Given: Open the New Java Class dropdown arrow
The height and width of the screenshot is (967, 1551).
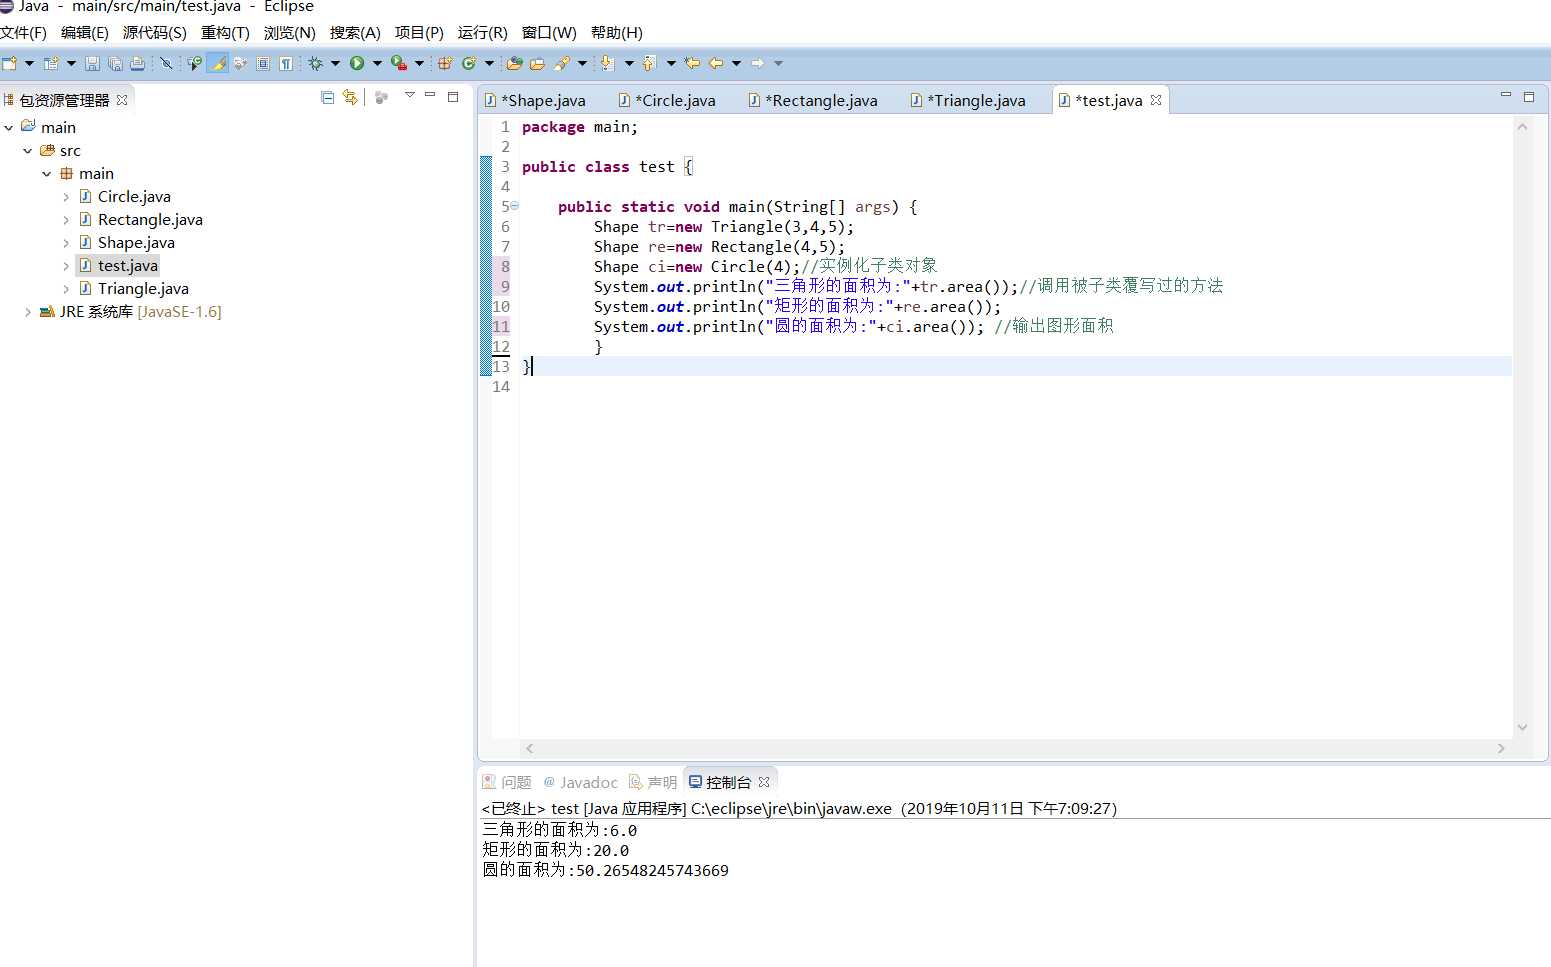Looking at the screenshot, I should 489,63.
